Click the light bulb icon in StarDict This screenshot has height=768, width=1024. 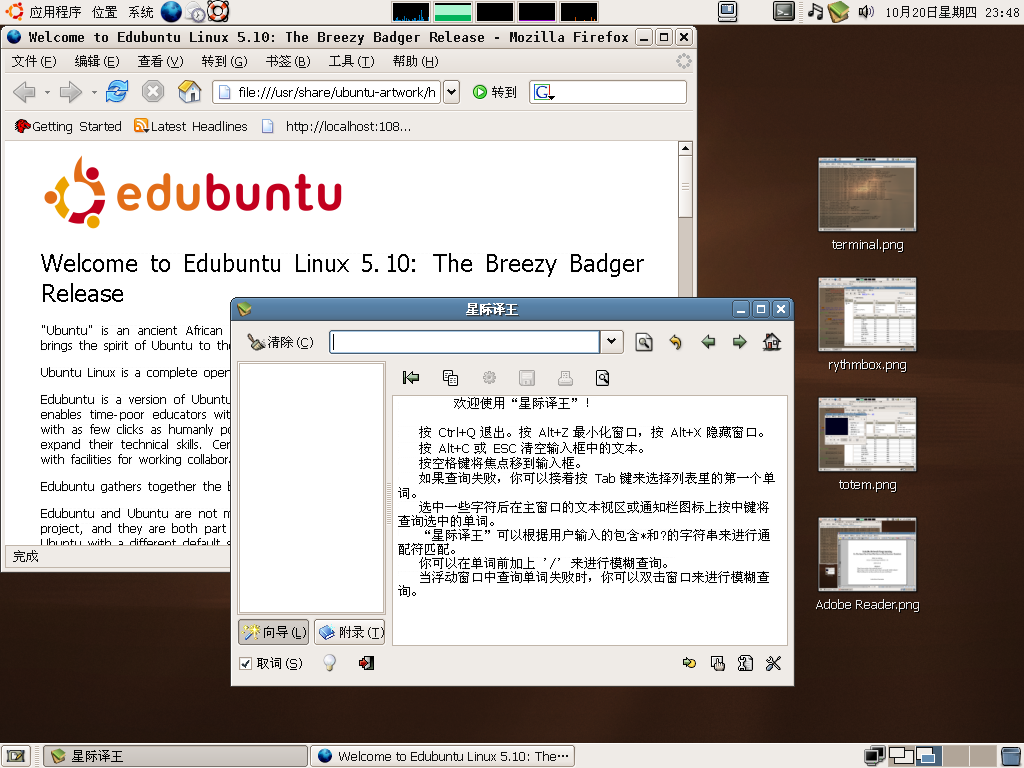[x=330, y=663]
